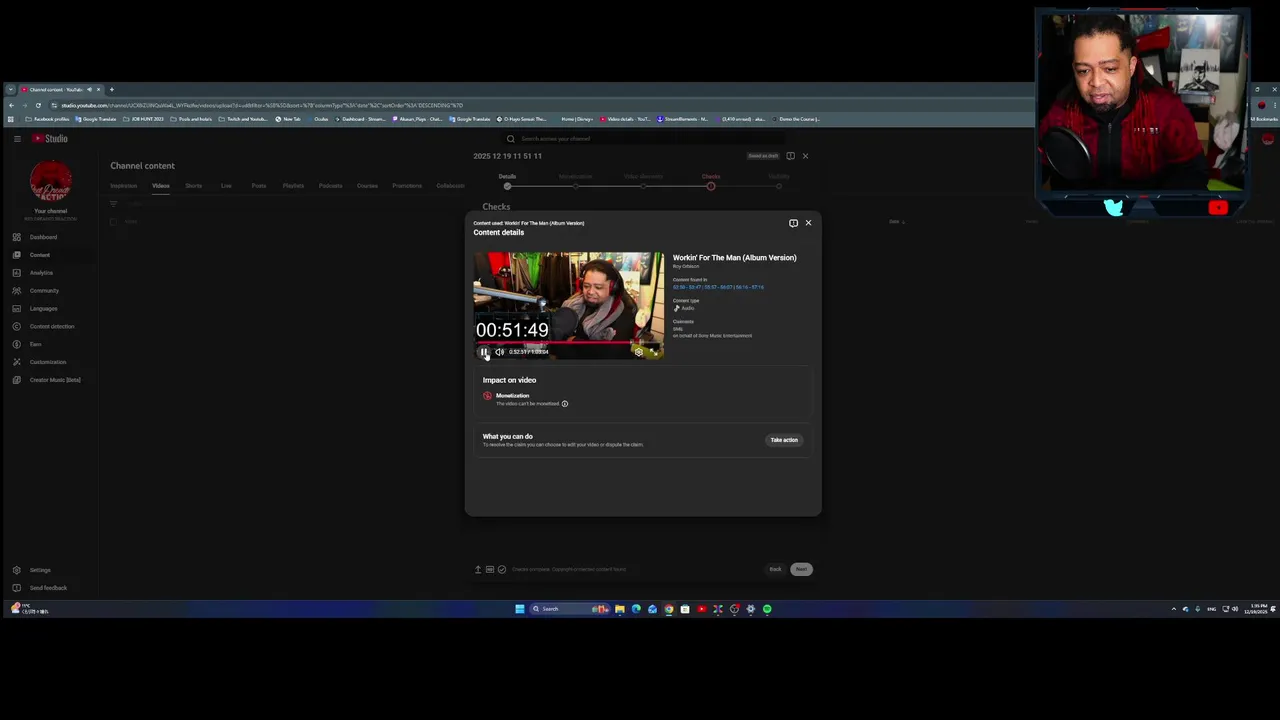Viewport: 1280px width, 720px height.
Task: Switch to the Posts tab
Action: click(x=259, y=186)
